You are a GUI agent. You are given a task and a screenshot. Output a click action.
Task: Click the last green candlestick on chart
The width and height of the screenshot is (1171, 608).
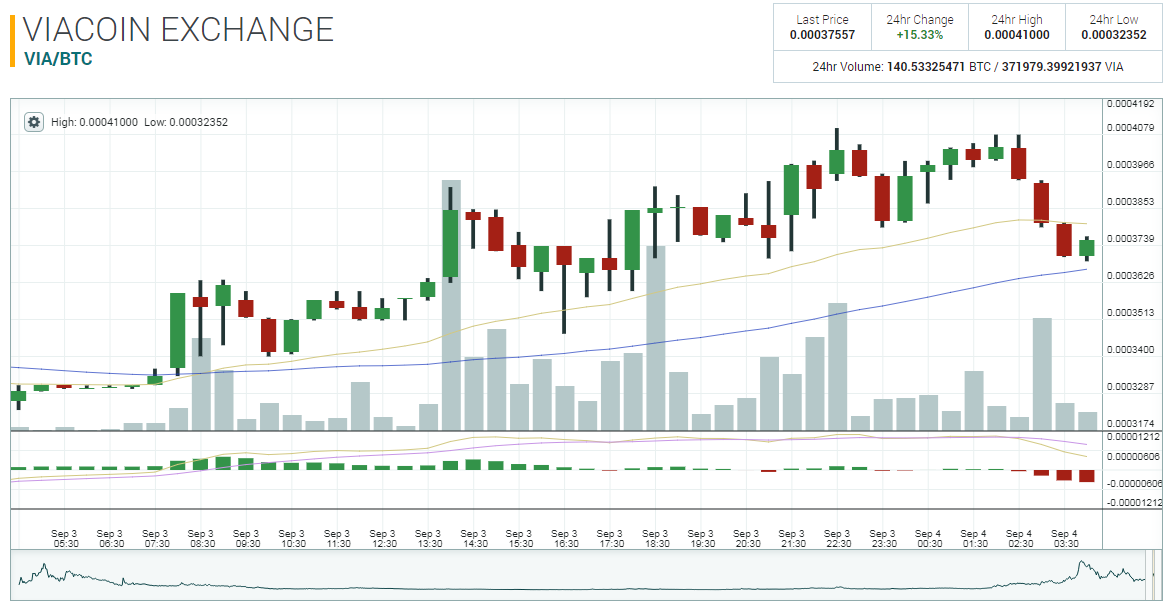(1087, 248)
